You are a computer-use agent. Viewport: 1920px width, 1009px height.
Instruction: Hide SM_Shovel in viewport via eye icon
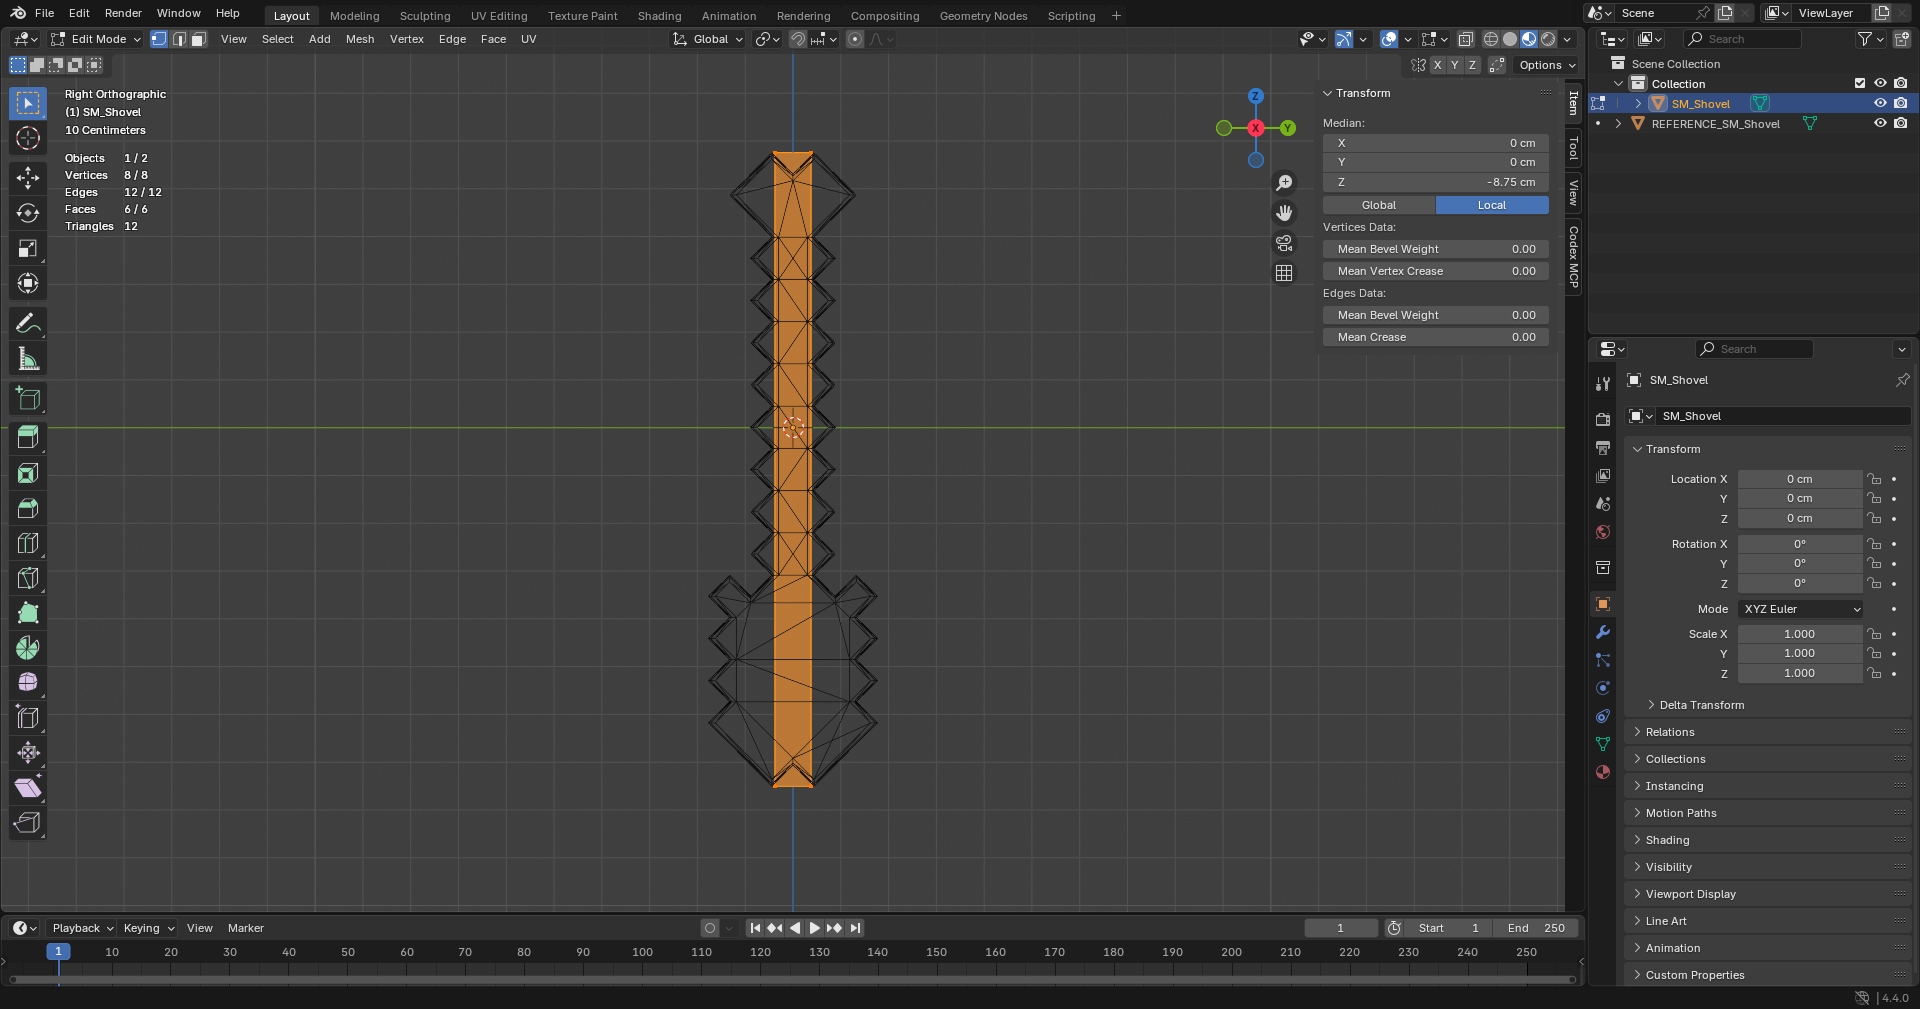click(1880, 103)
